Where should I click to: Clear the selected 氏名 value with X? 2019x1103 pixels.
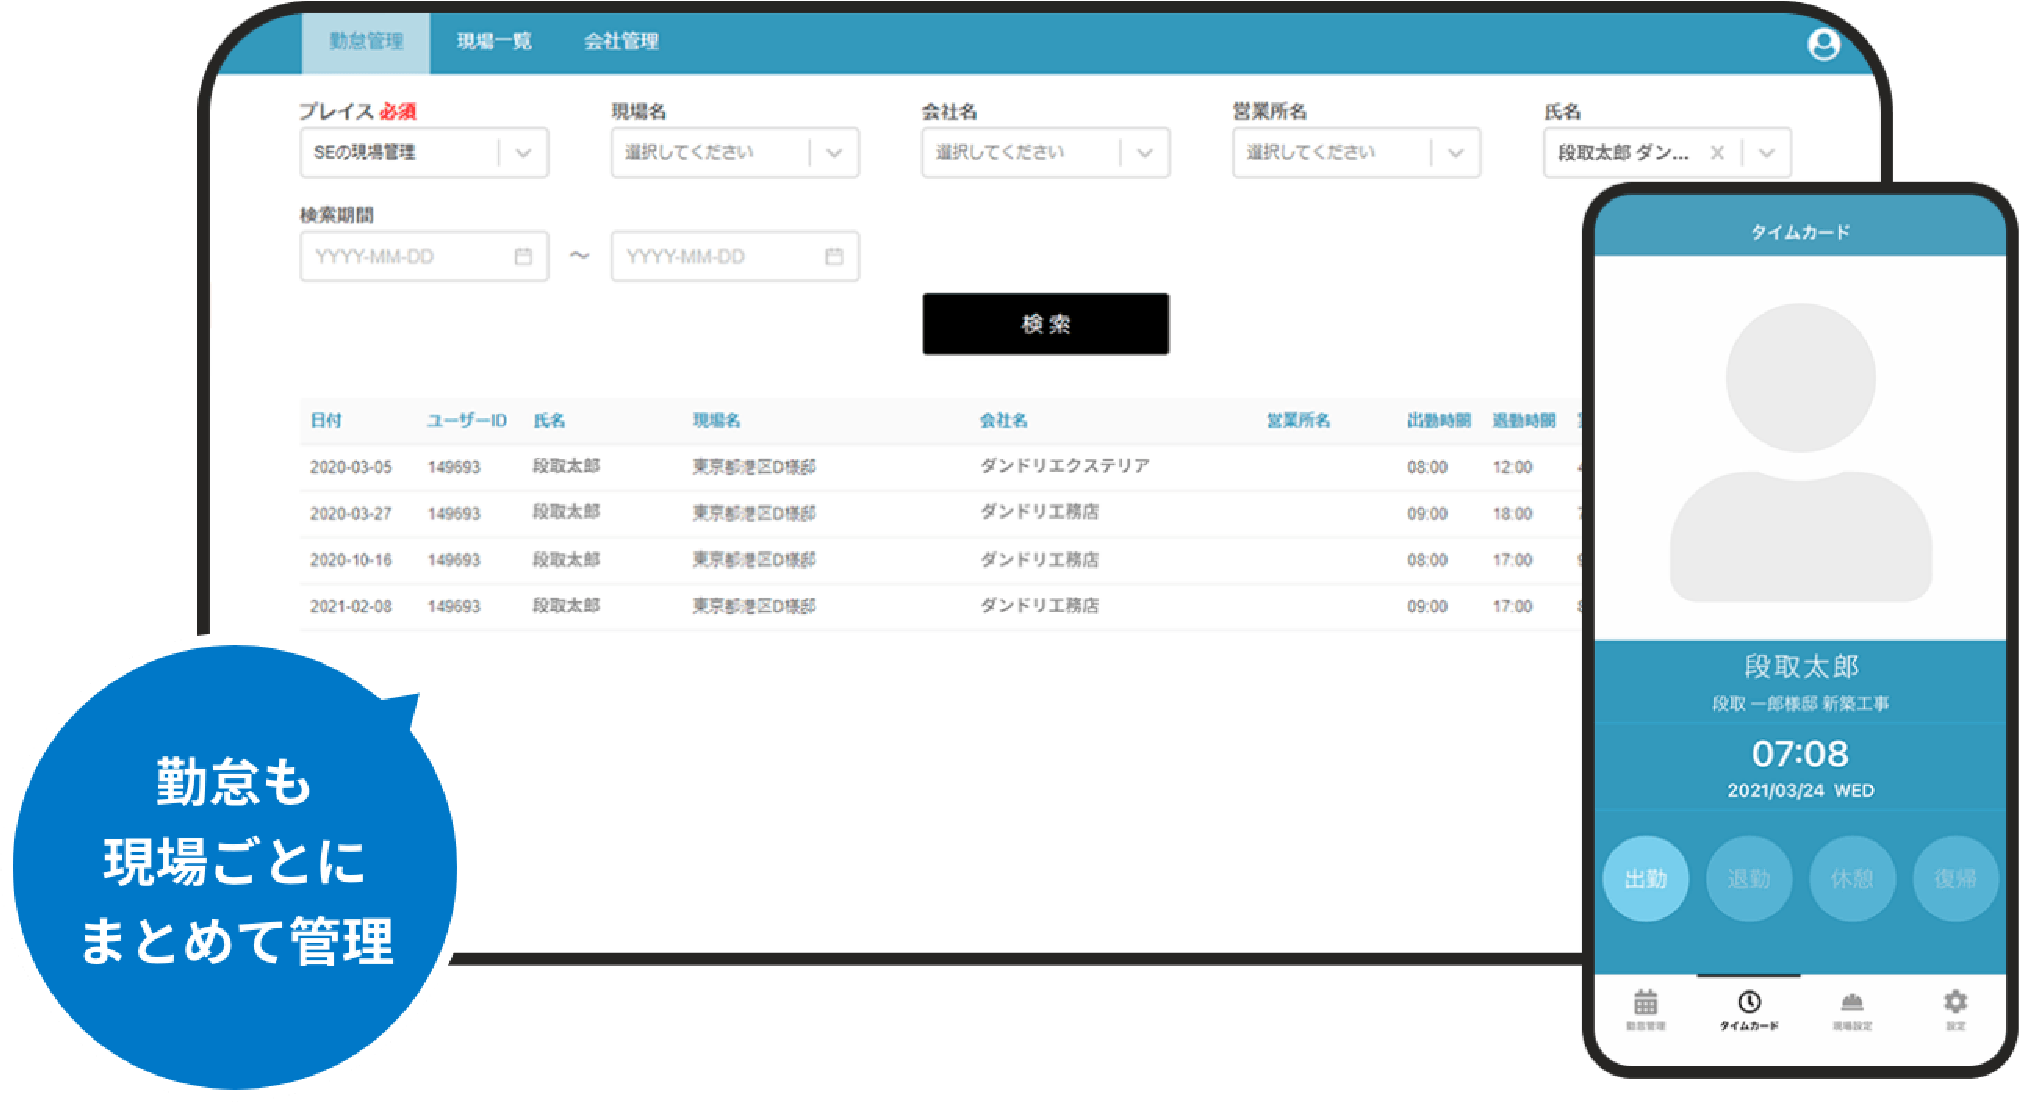1716,153
